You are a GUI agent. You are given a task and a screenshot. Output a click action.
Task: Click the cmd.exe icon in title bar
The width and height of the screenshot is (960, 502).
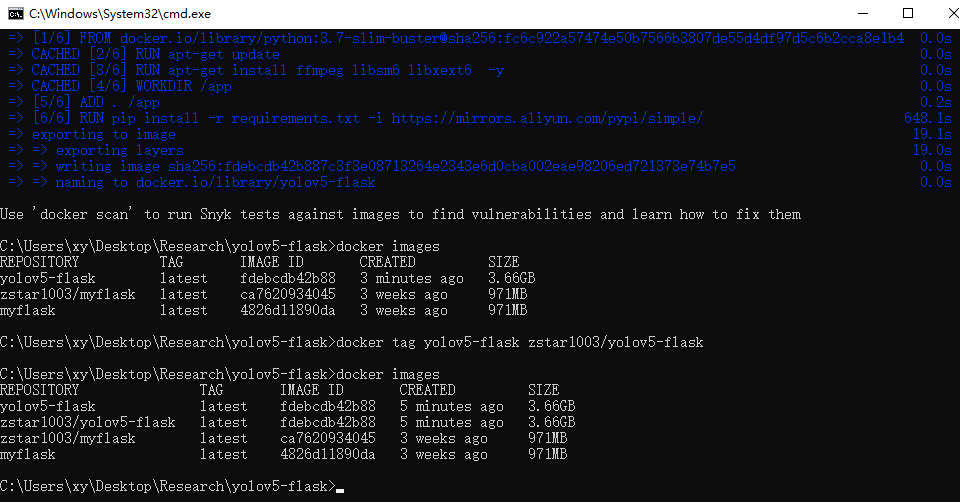(15, 13)
